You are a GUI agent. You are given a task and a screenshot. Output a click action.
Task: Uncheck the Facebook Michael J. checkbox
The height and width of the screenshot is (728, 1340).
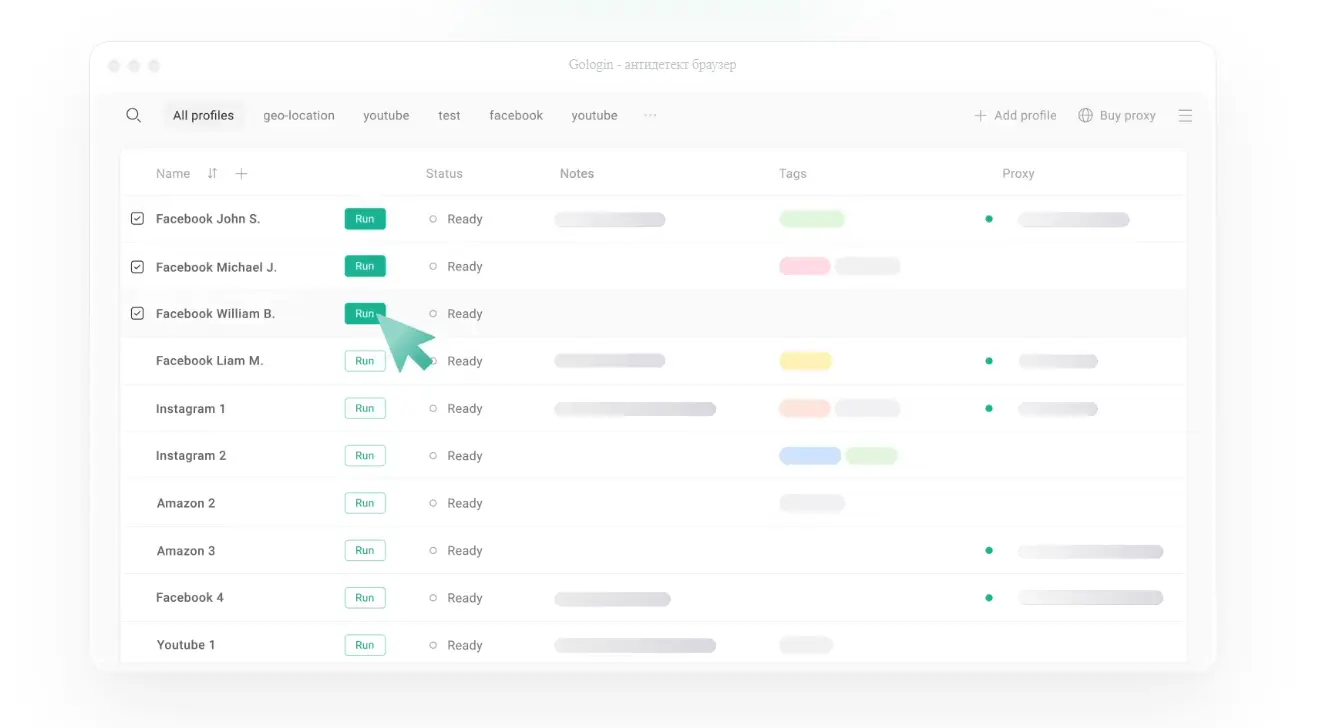point(138,267)
